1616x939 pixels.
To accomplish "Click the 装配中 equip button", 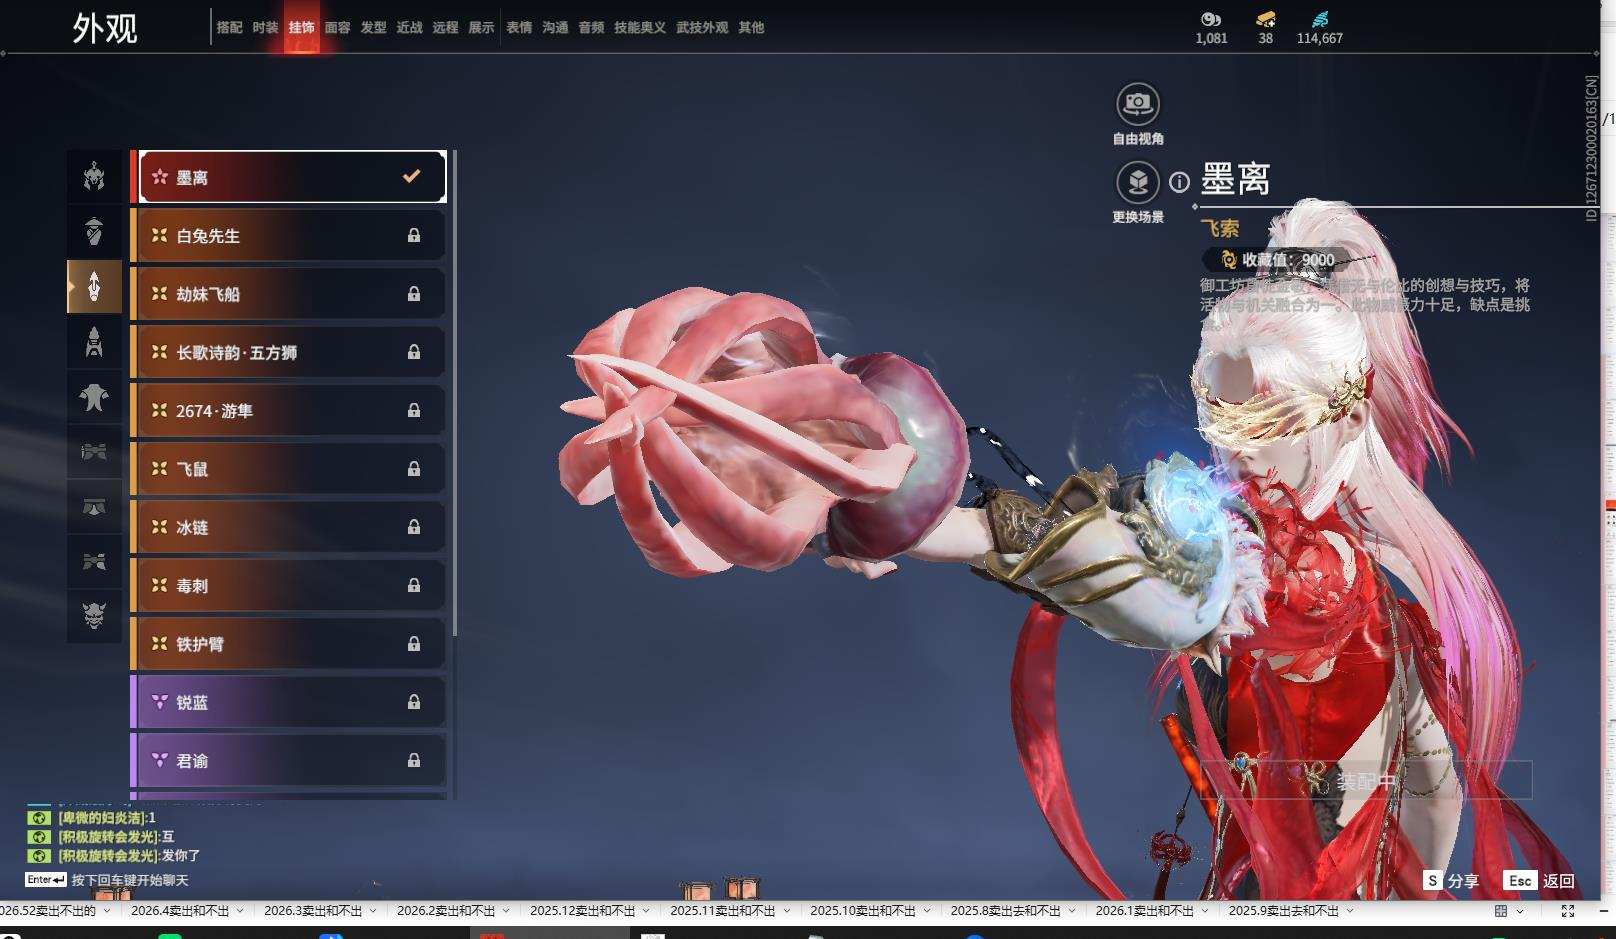I will click(x=1366, y=780).
